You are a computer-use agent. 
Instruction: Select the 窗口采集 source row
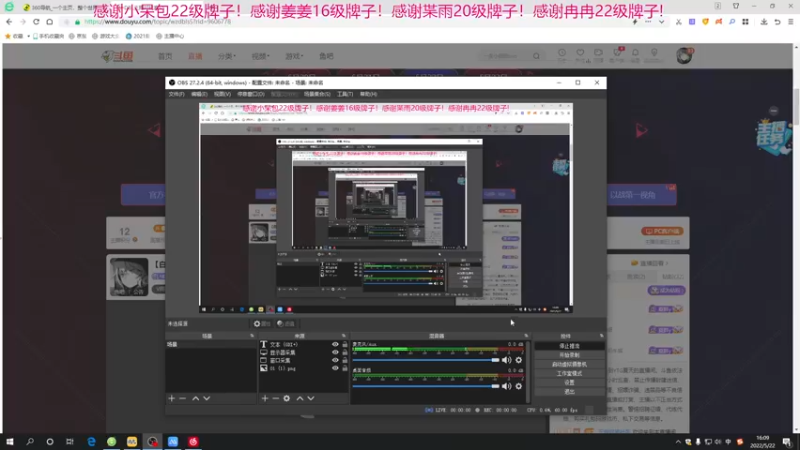click(304, 360)
